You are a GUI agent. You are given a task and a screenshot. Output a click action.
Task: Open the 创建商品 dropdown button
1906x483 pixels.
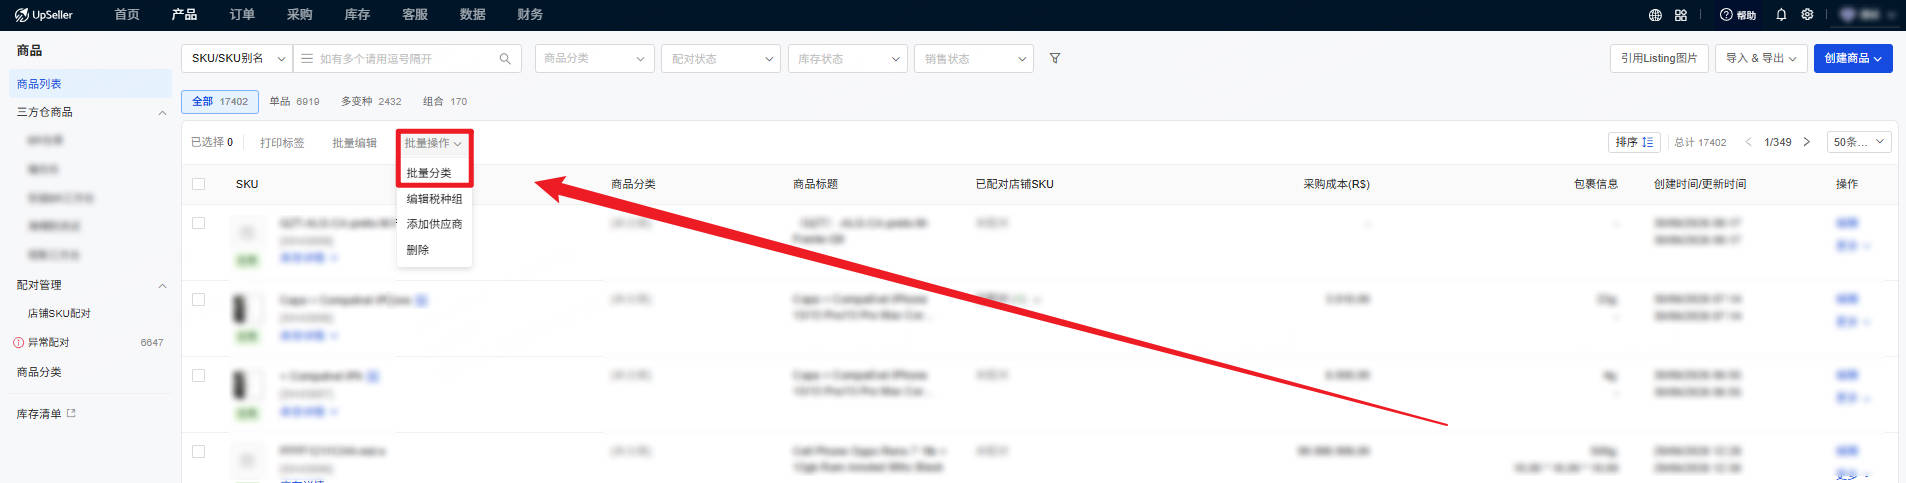[x=1853, y=58]
